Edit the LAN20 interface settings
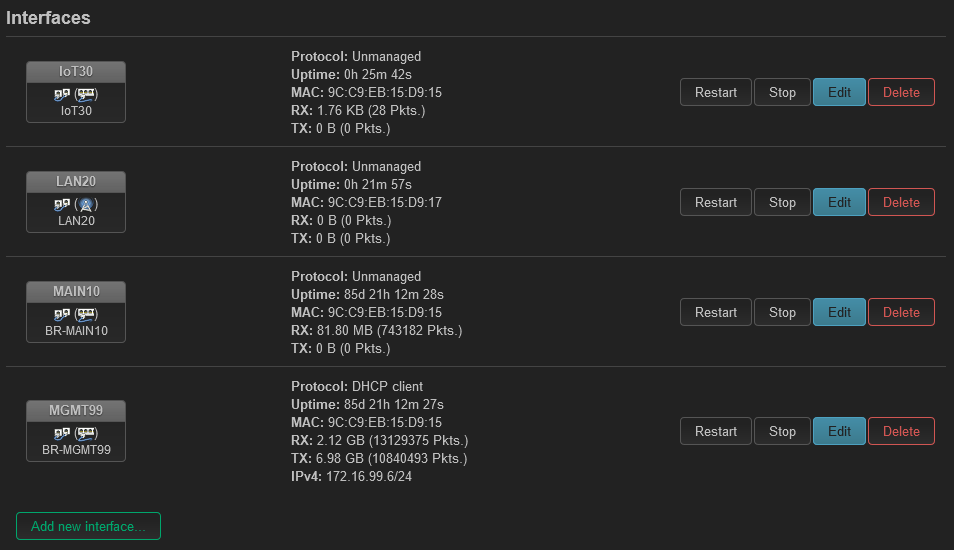954x550 pixels. click(x=839, y=202)
